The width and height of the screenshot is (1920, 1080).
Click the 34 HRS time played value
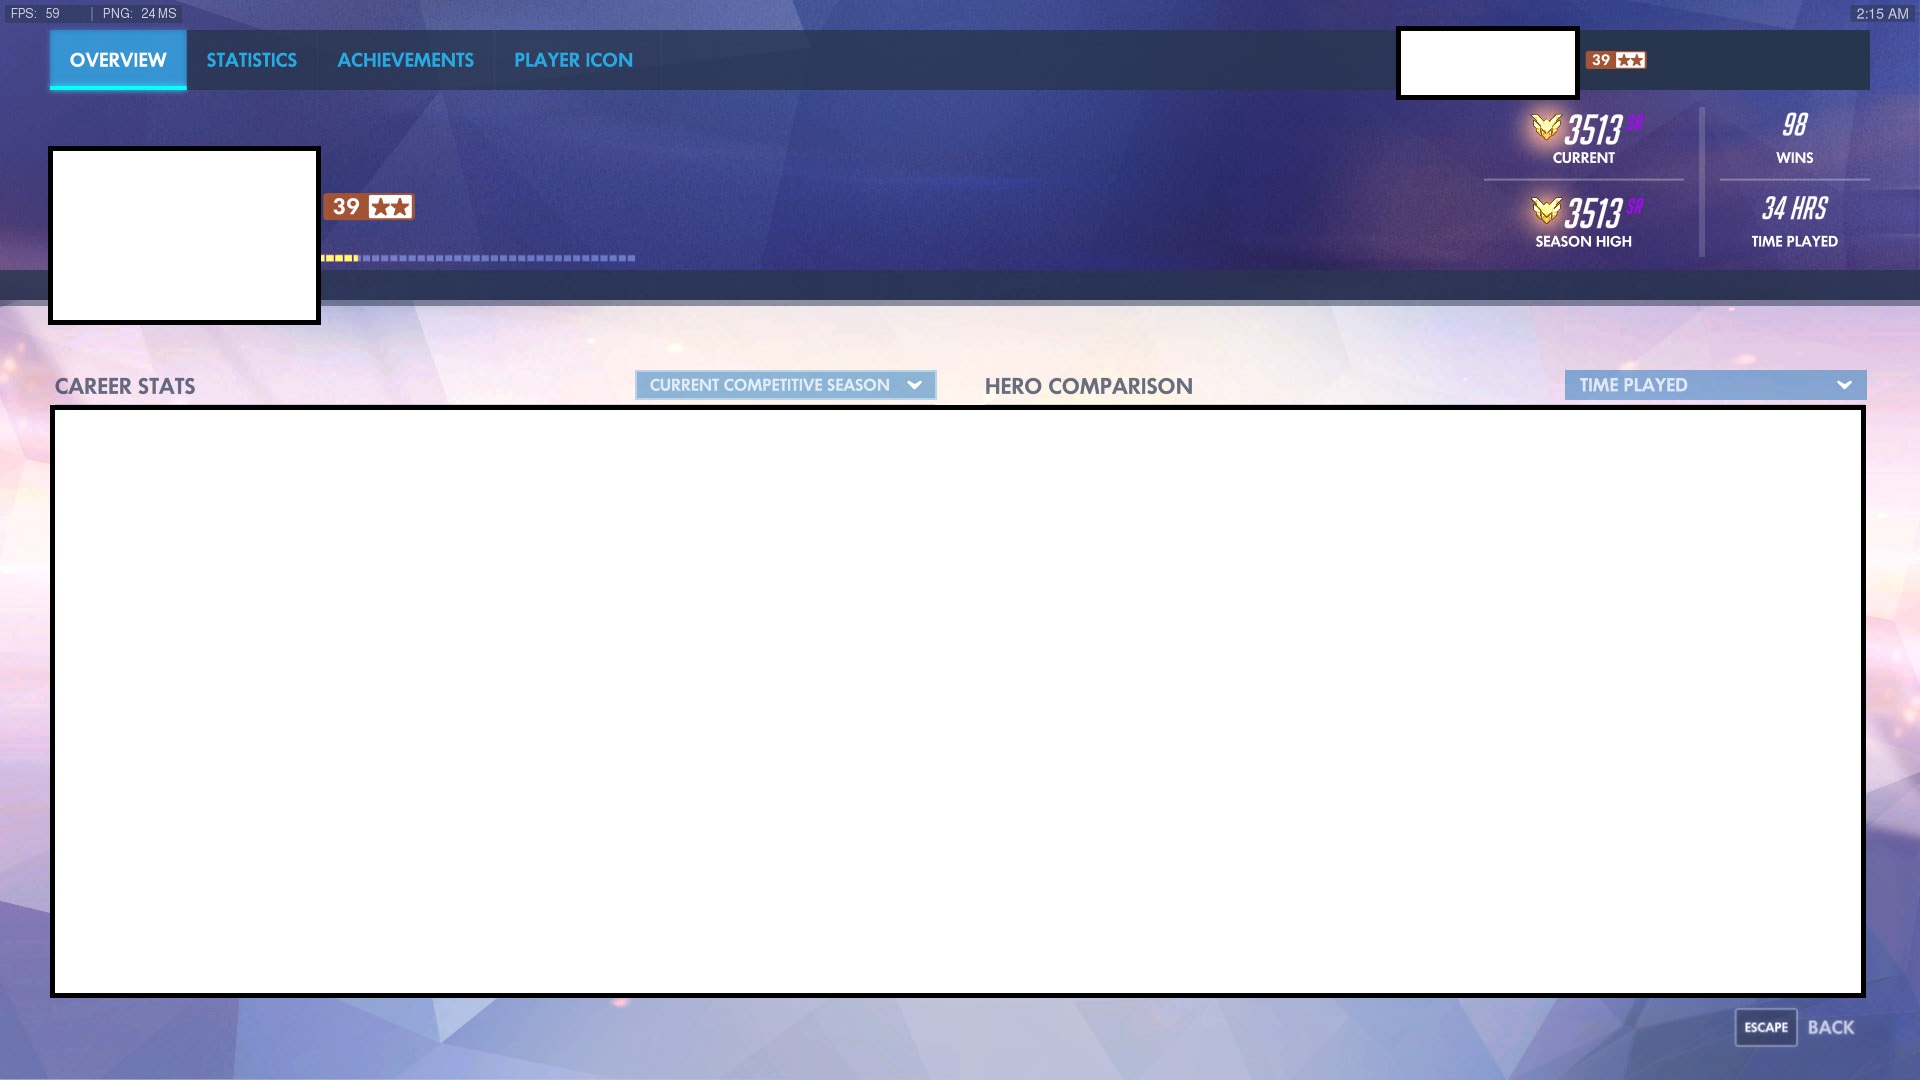pyautogui.click(x=1795, y=208)
